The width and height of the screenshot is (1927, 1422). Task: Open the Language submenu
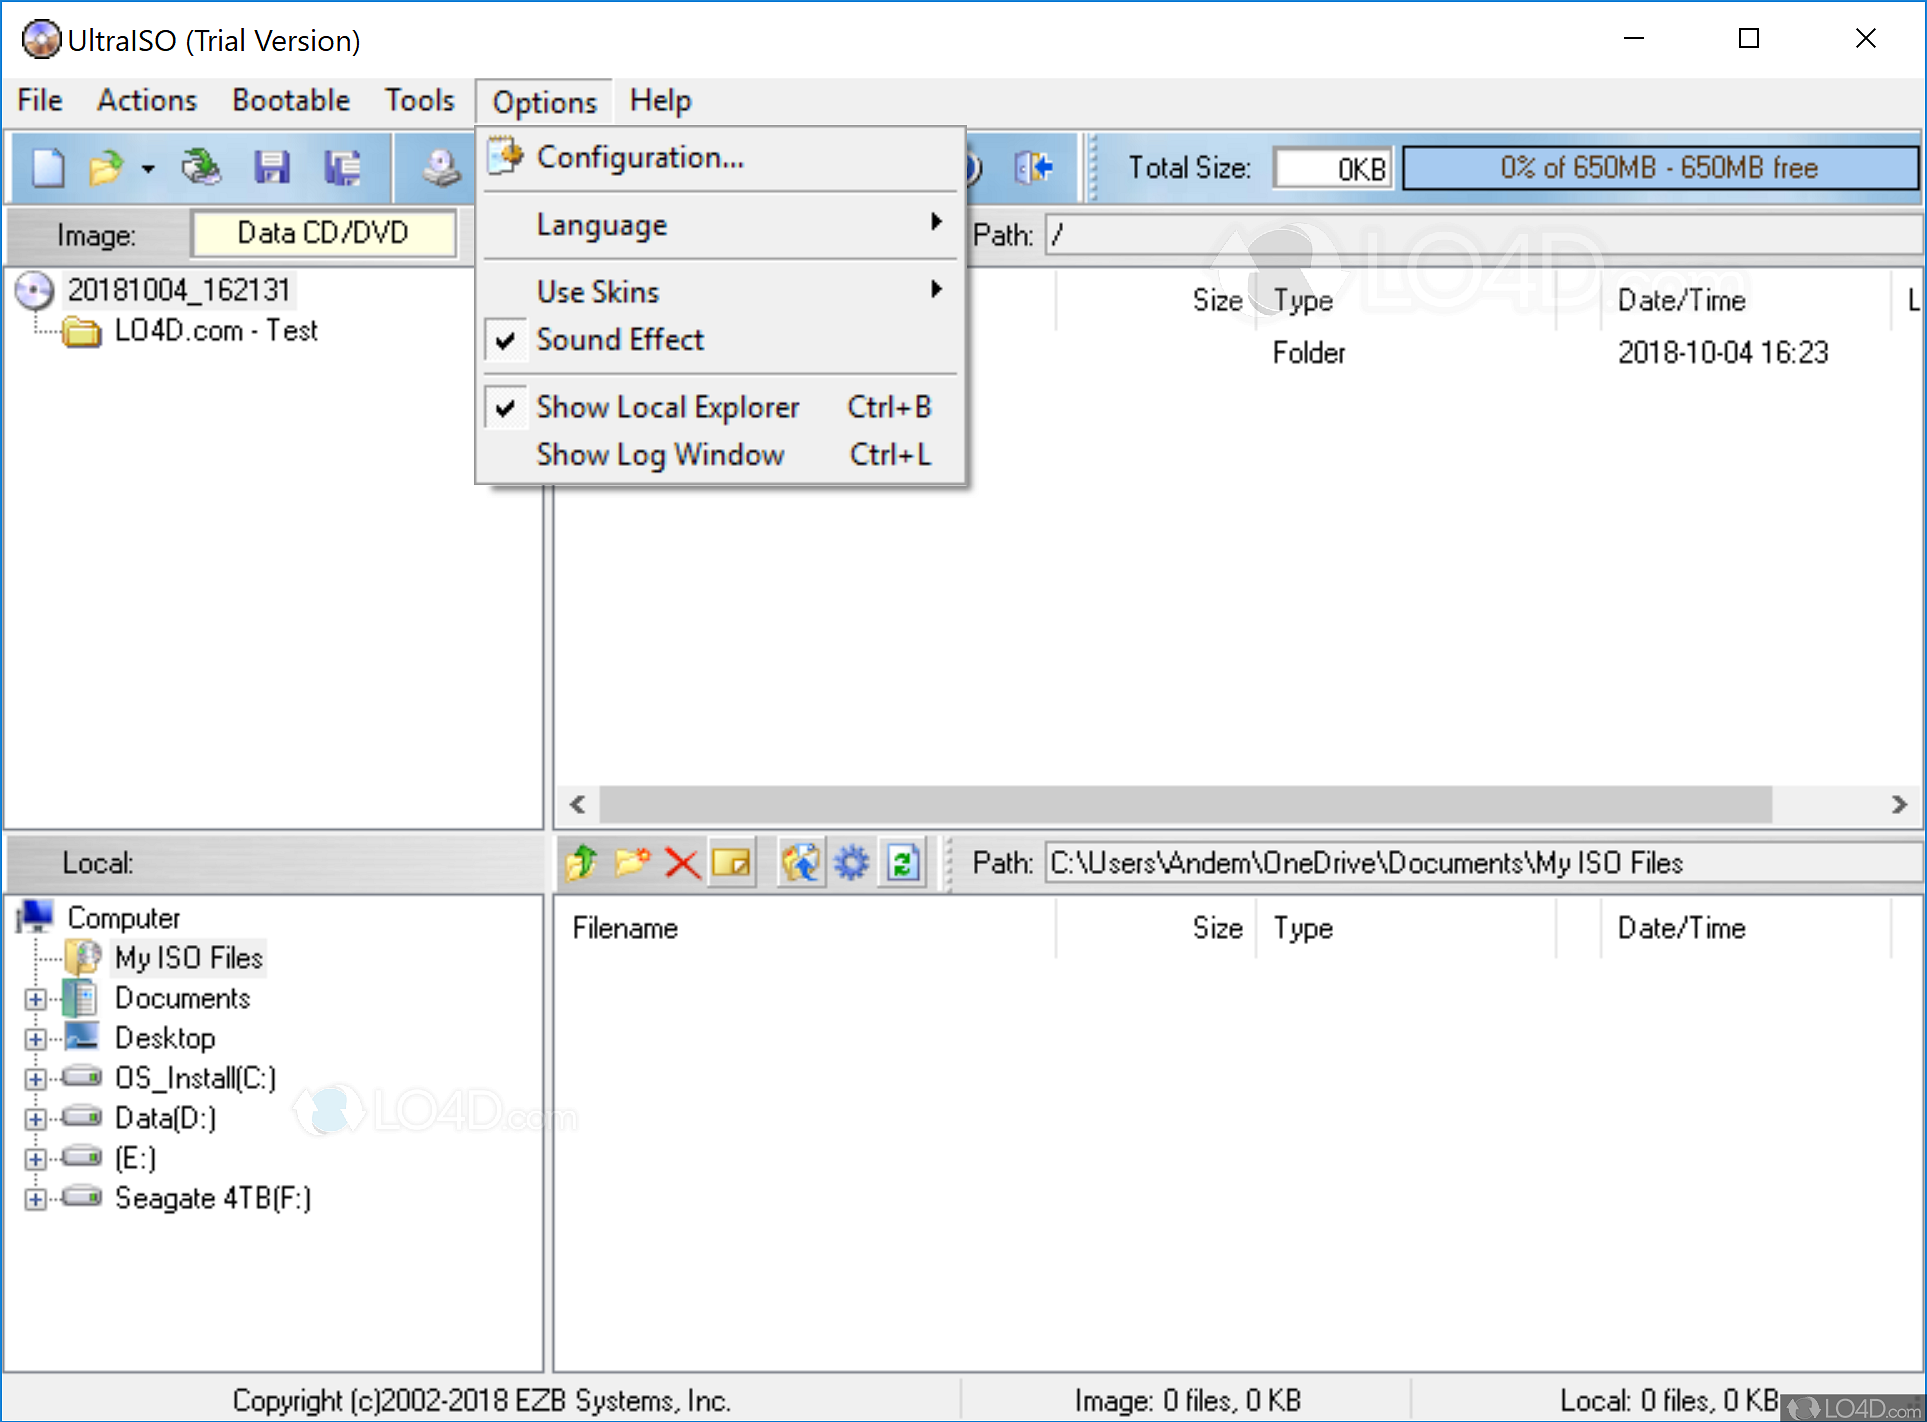[x=601, y=224]
